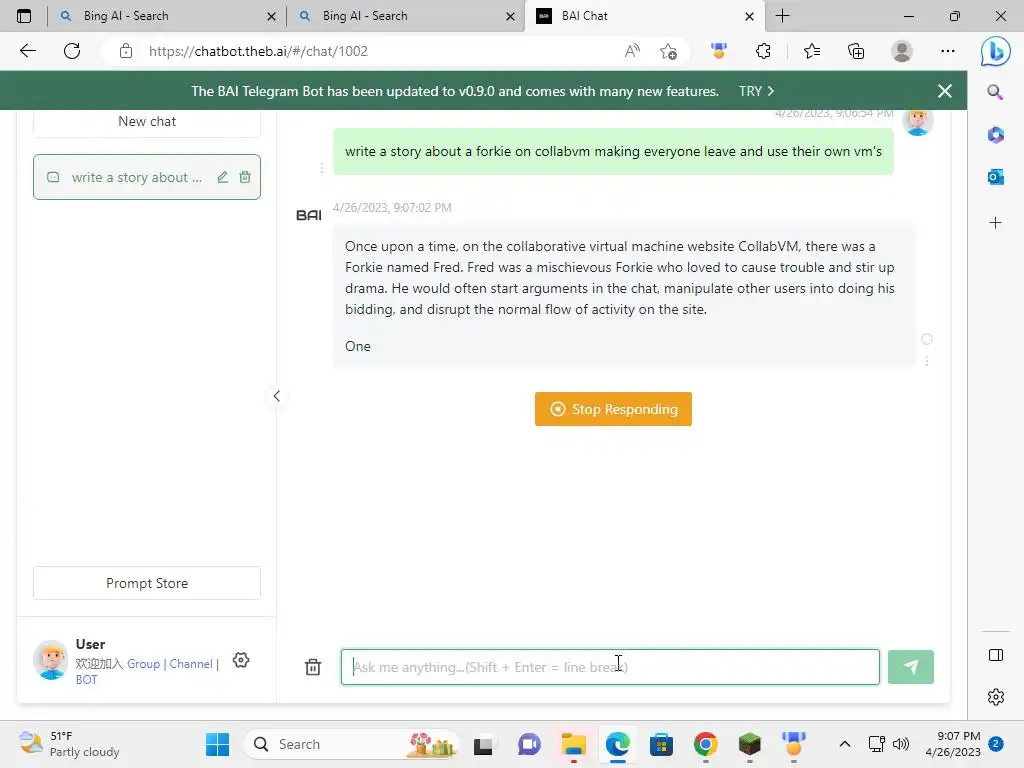
Task: Collapse the chat sidebar chevron
Action: 276,396
